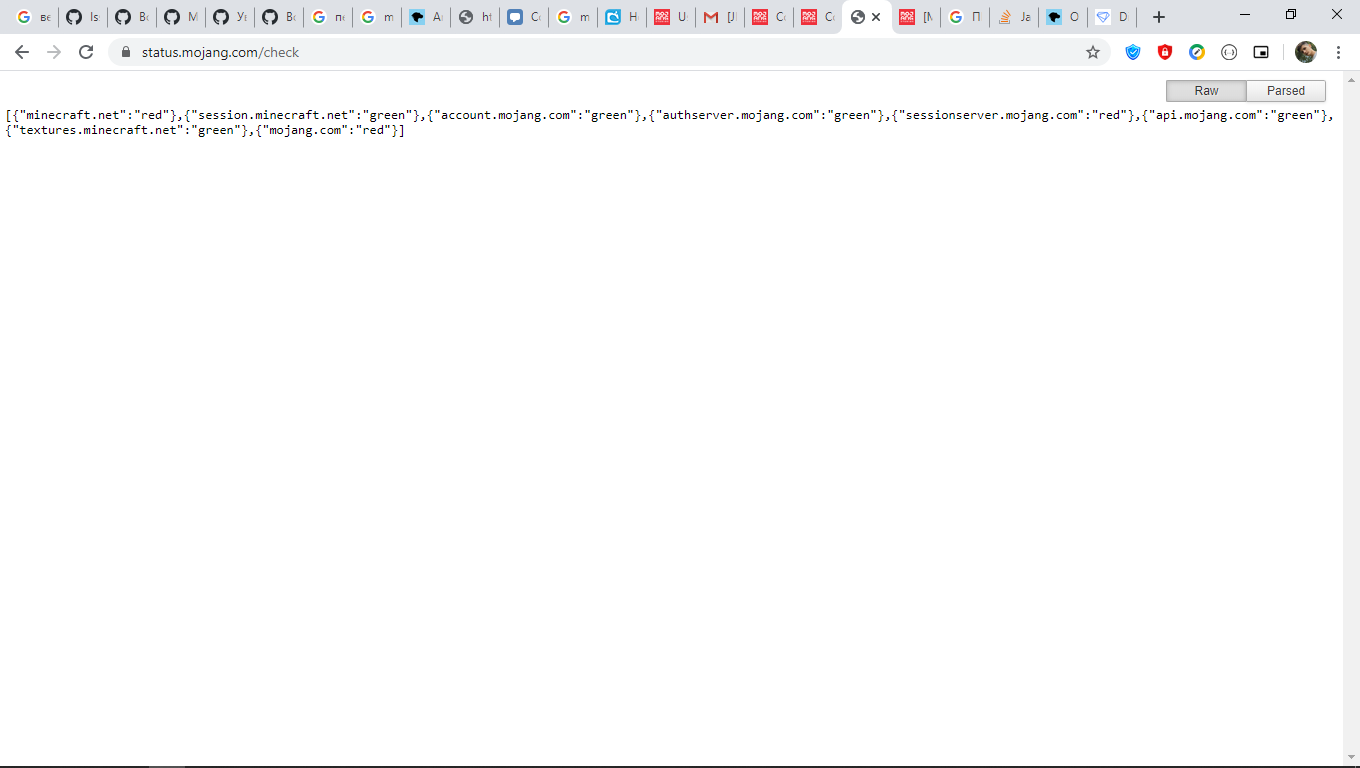Open the picture-in-picture extension icon
This screenshot has width=1360, height=768.
click(x=1261, y=52)
